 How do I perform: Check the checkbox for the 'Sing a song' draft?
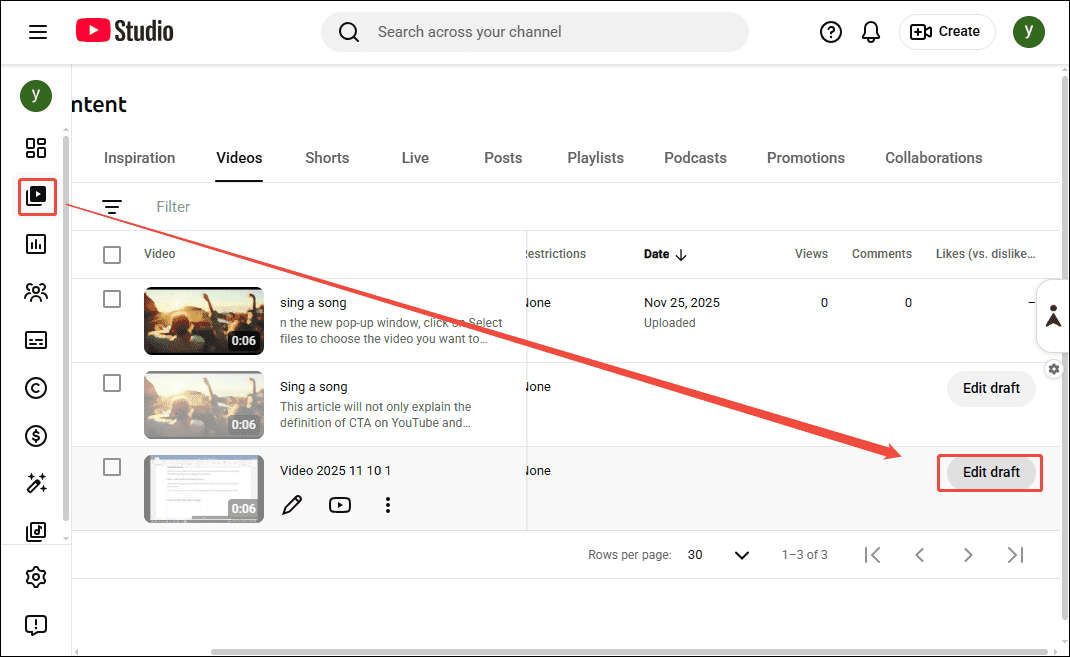pos(111,382)
